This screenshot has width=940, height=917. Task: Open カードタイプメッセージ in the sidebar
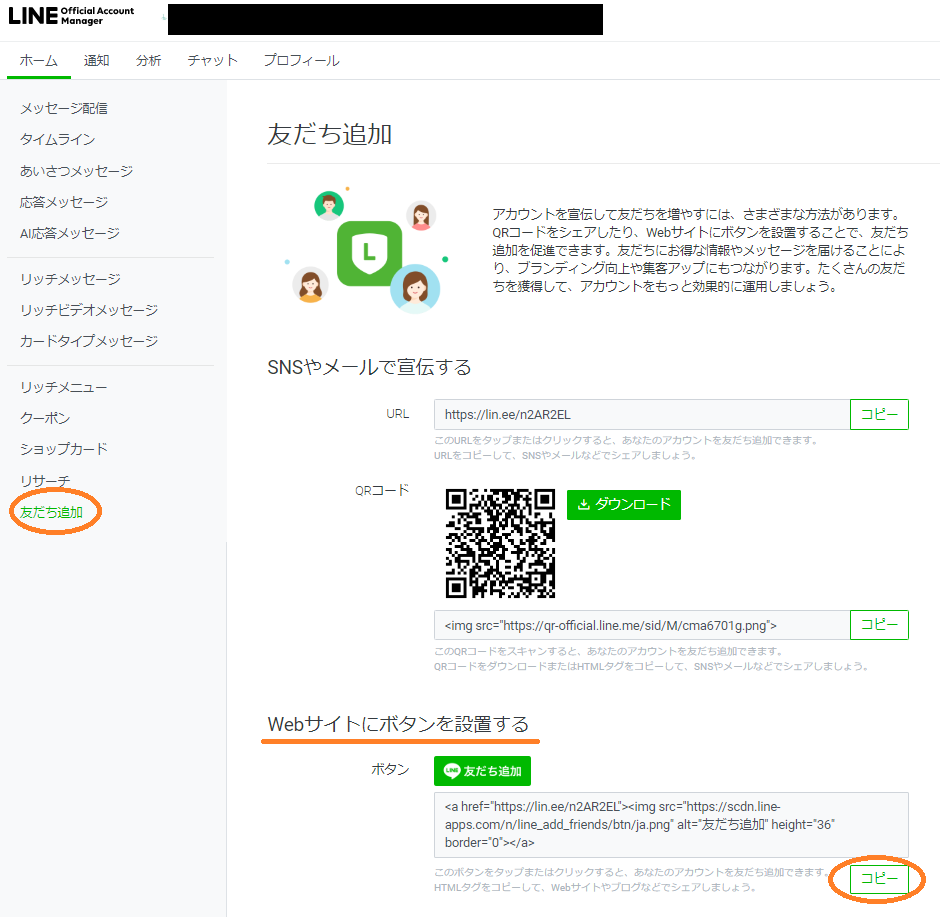(x=89, y=342)
